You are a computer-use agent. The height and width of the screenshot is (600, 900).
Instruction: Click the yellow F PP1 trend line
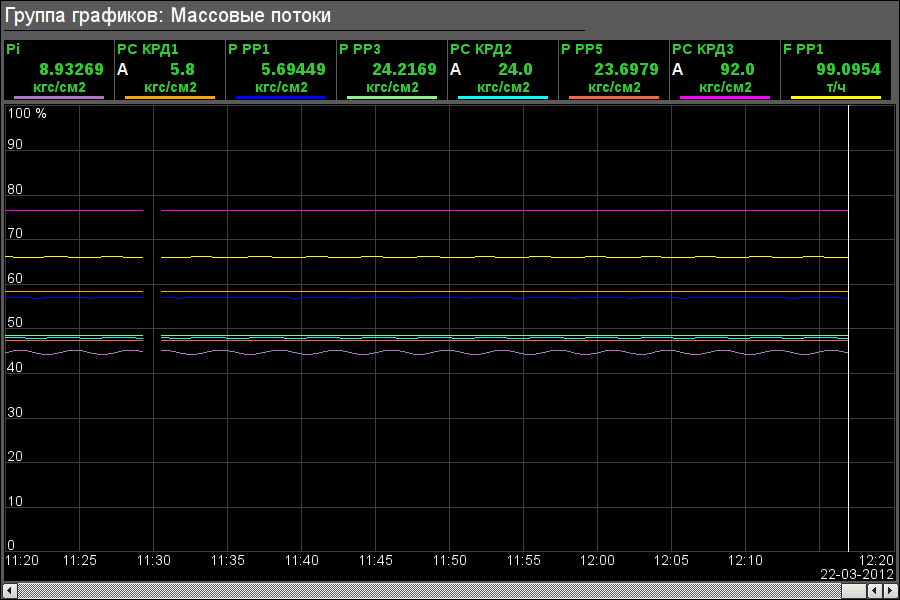click(500, 257)
